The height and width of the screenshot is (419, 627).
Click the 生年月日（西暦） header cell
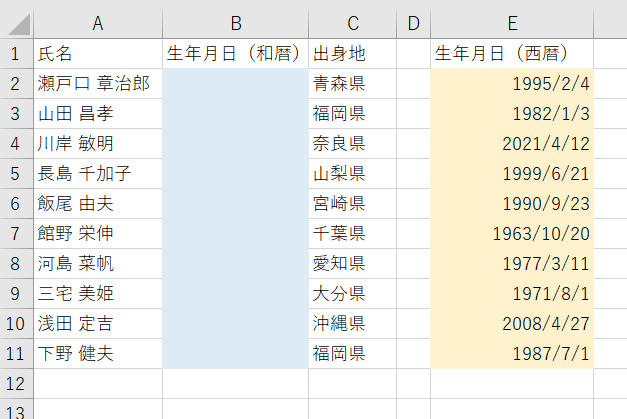[512, 54]
